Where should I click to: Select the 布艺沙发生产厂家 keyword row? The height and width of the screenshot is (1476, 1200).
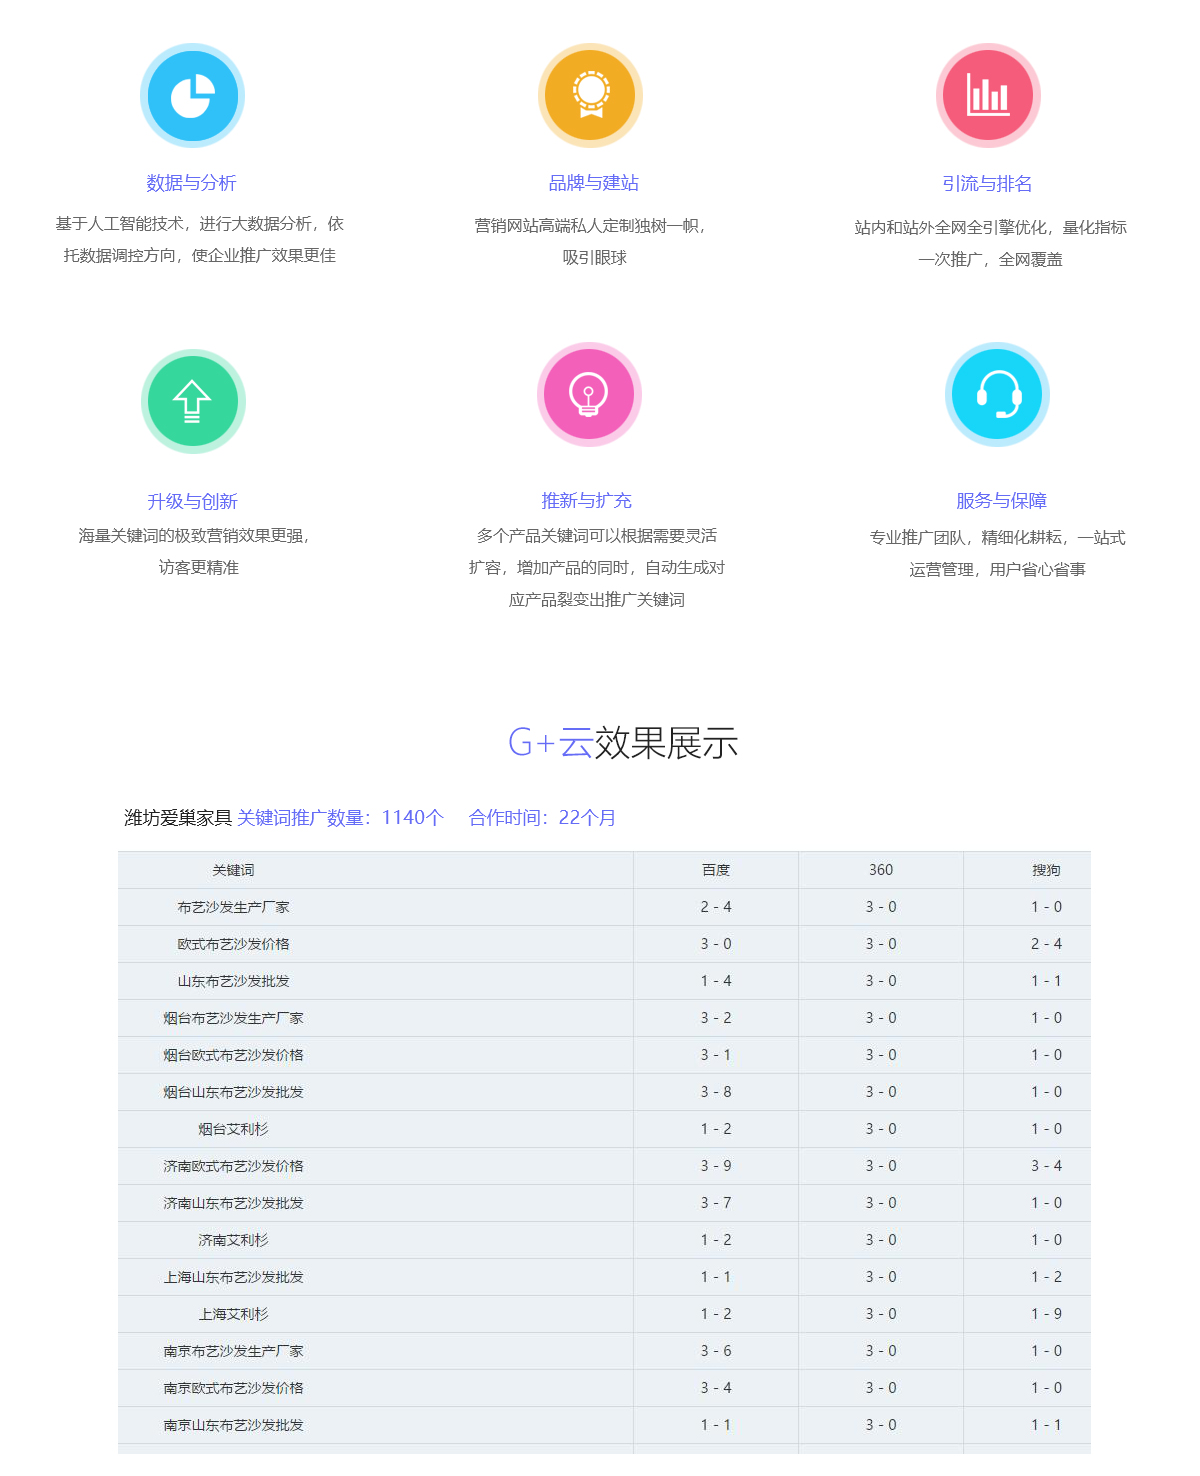click(233, 907)
